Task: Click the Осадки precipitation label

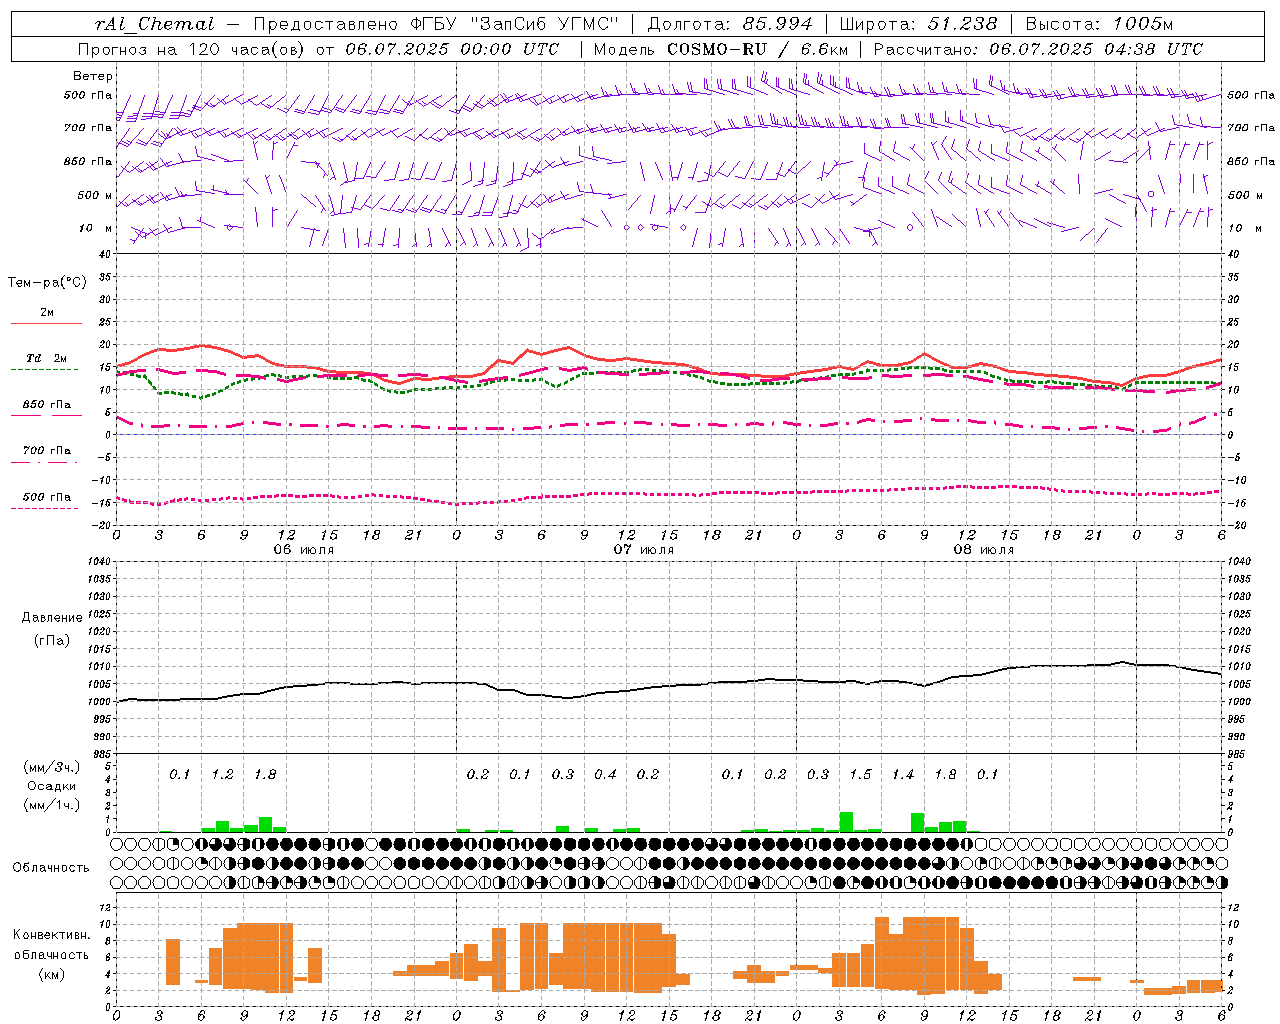Action: click(52, 786)
